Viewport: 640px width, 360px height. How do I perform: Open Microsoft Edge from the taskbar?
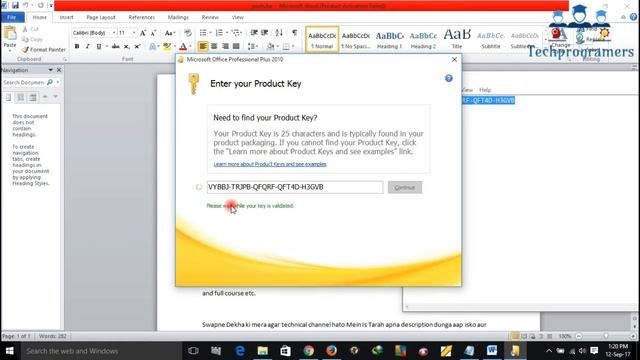coord(240,351)
